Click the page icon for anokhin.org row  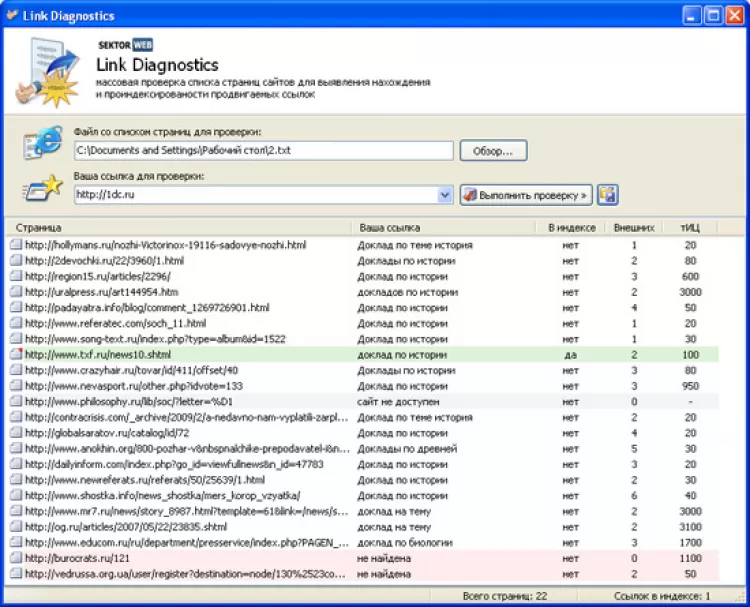coord(16,449)
